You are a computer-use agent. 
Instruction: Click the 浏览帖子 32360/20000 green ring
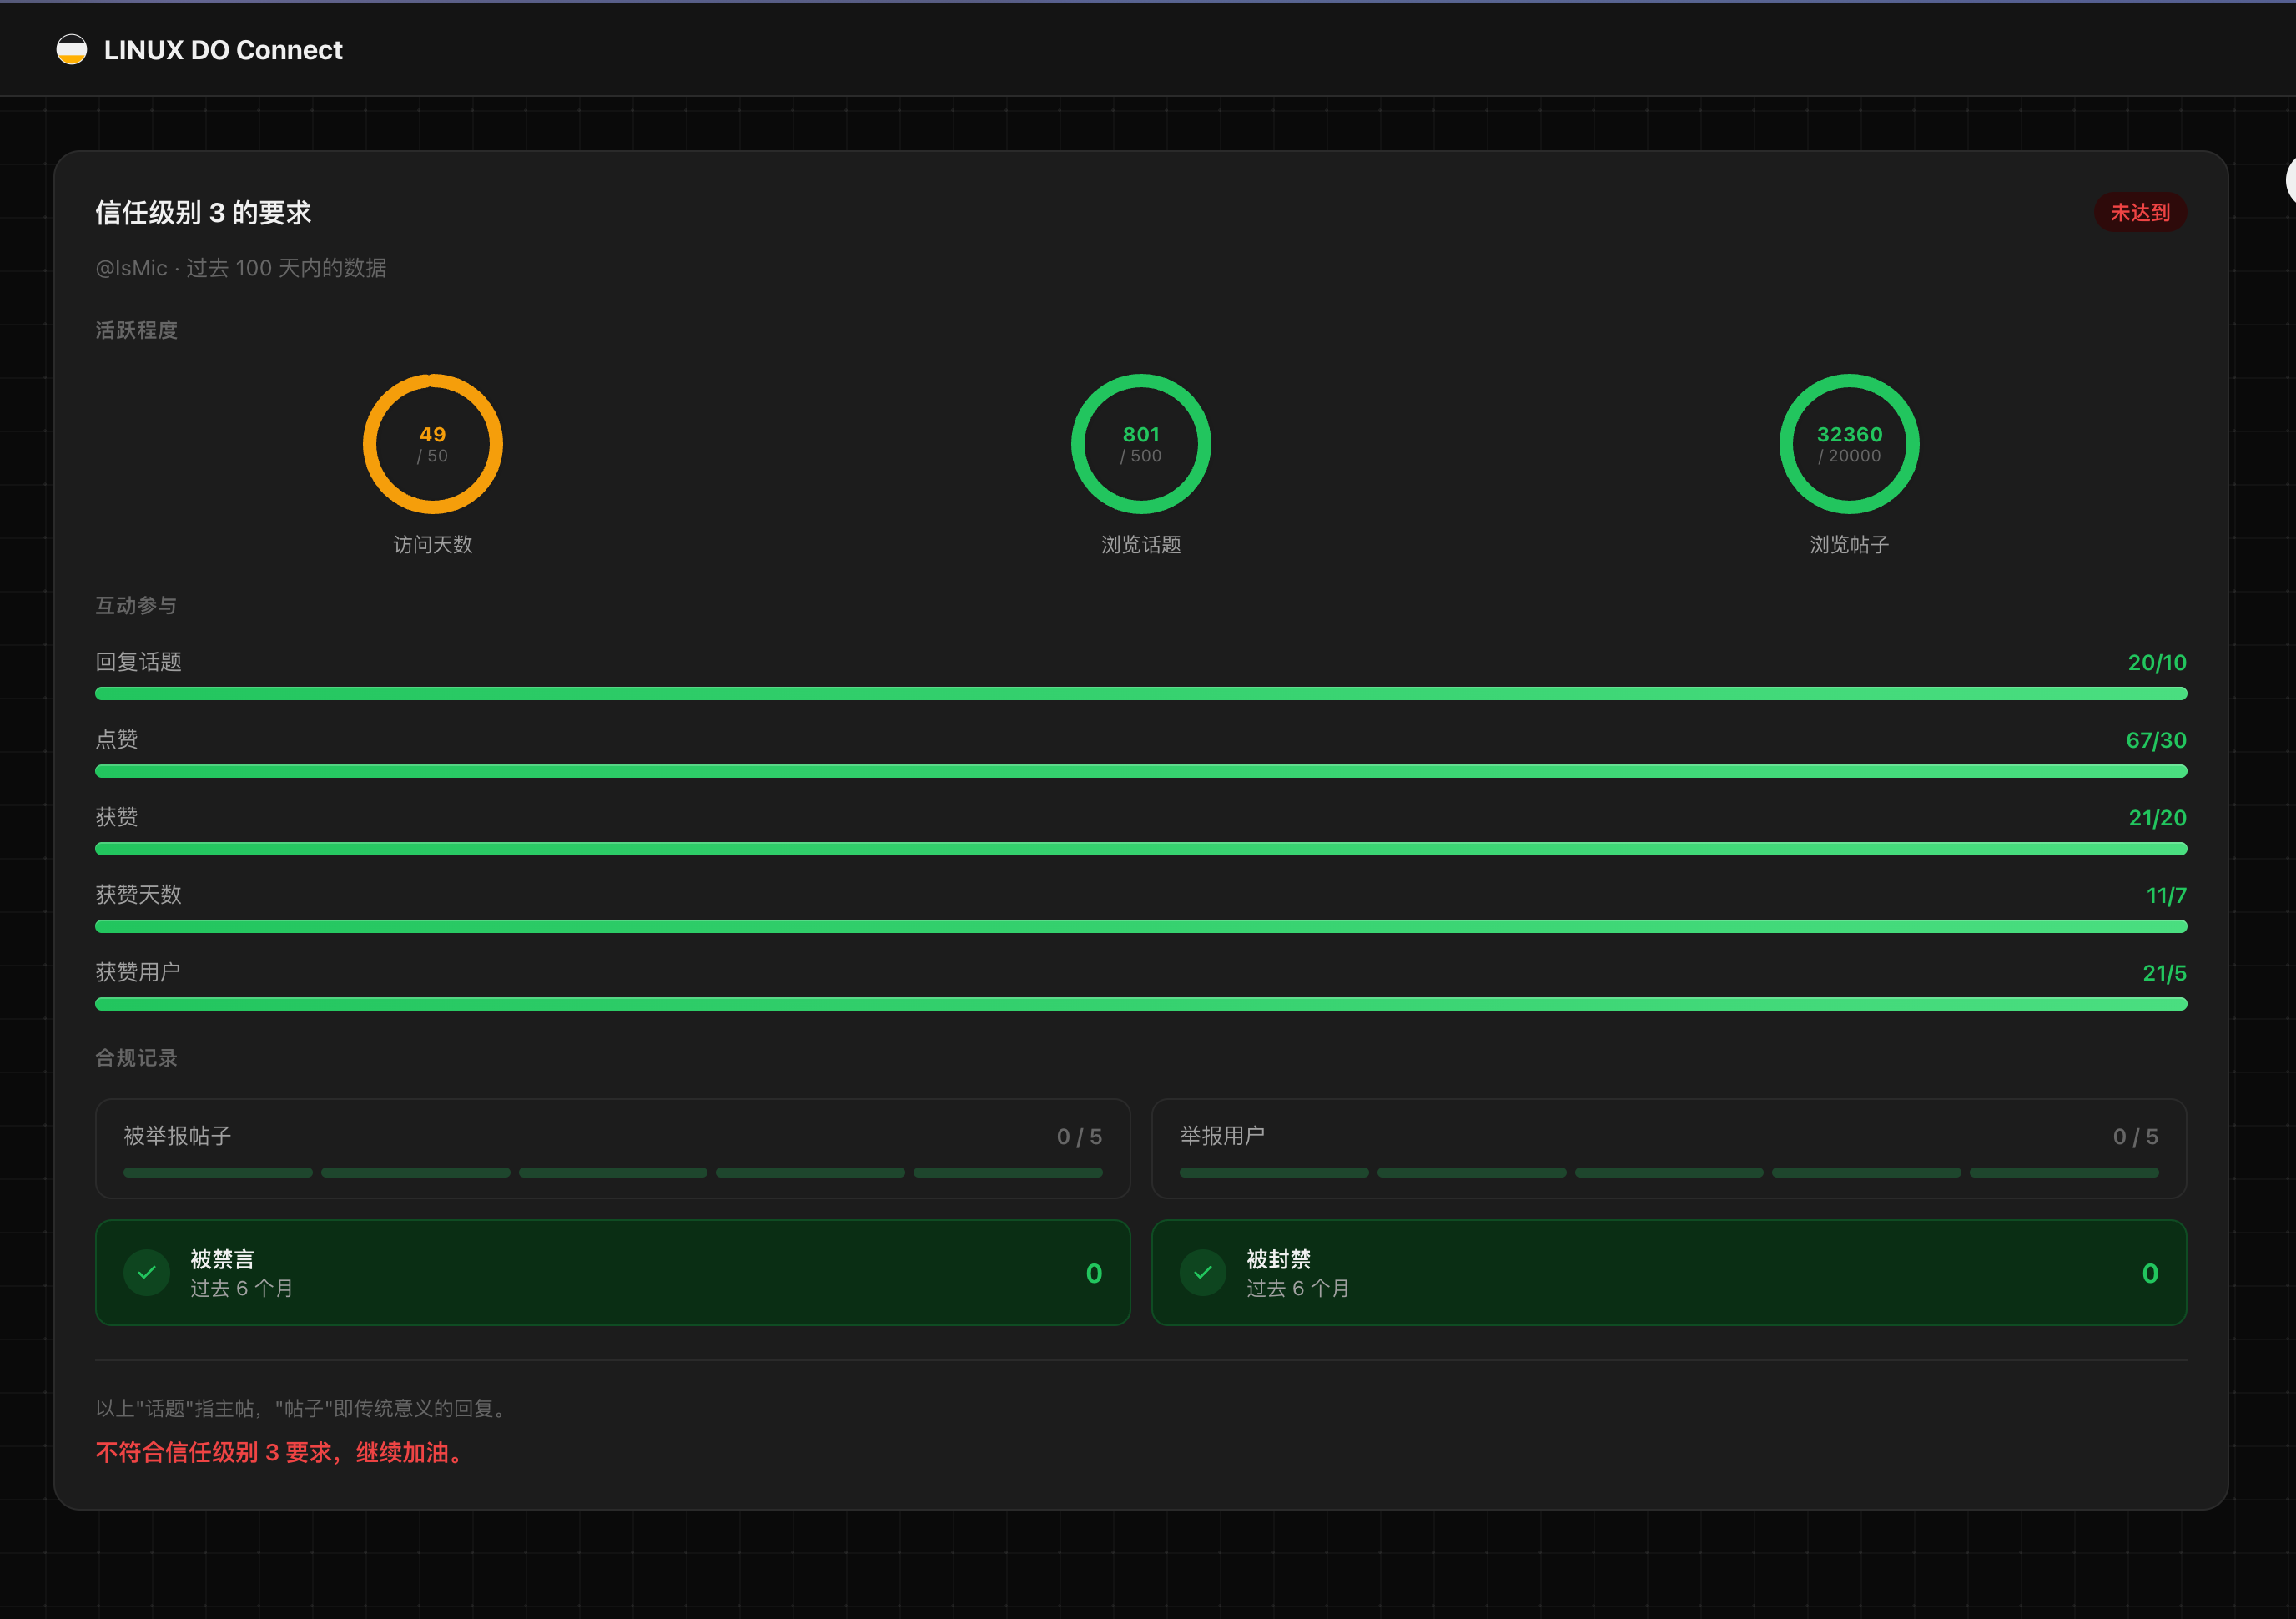pos(1849,444)
